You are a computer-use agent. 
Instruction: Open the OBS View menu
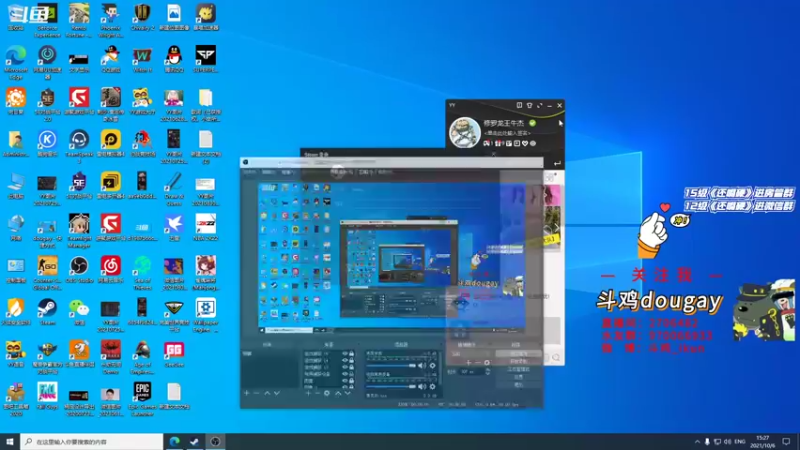pos(287,172)
